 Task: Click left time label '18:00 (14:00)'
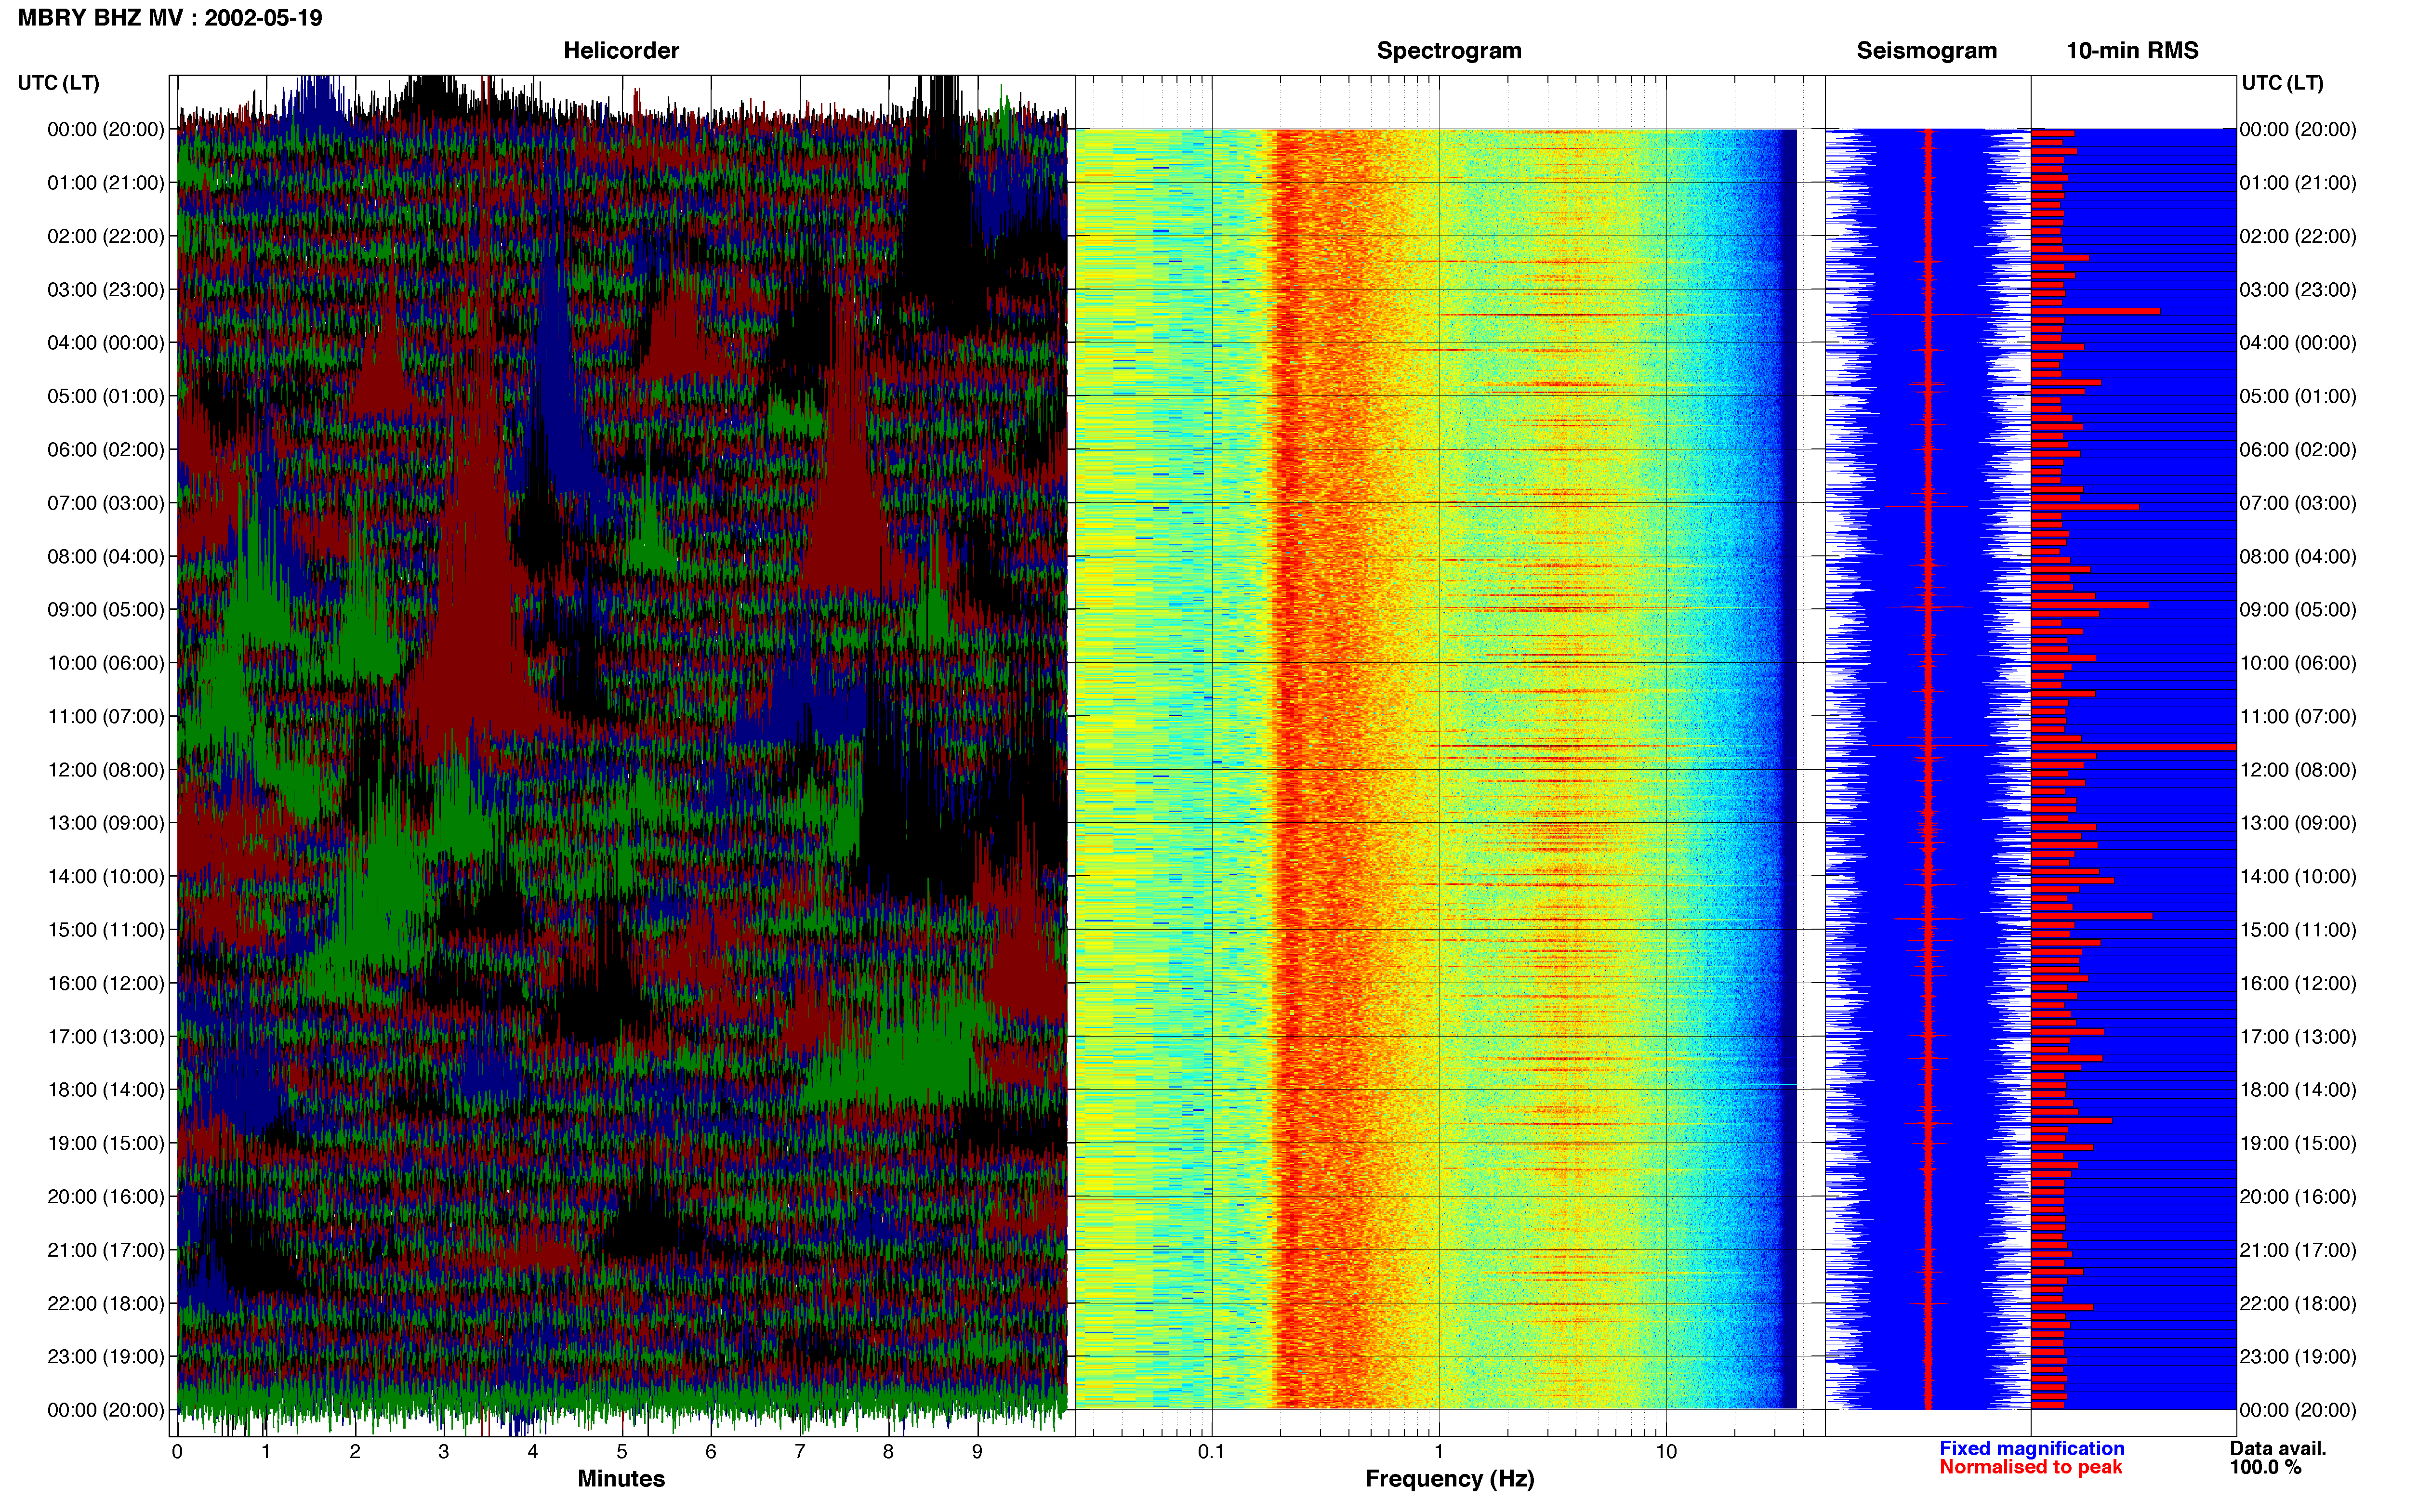click(106, 1090)
